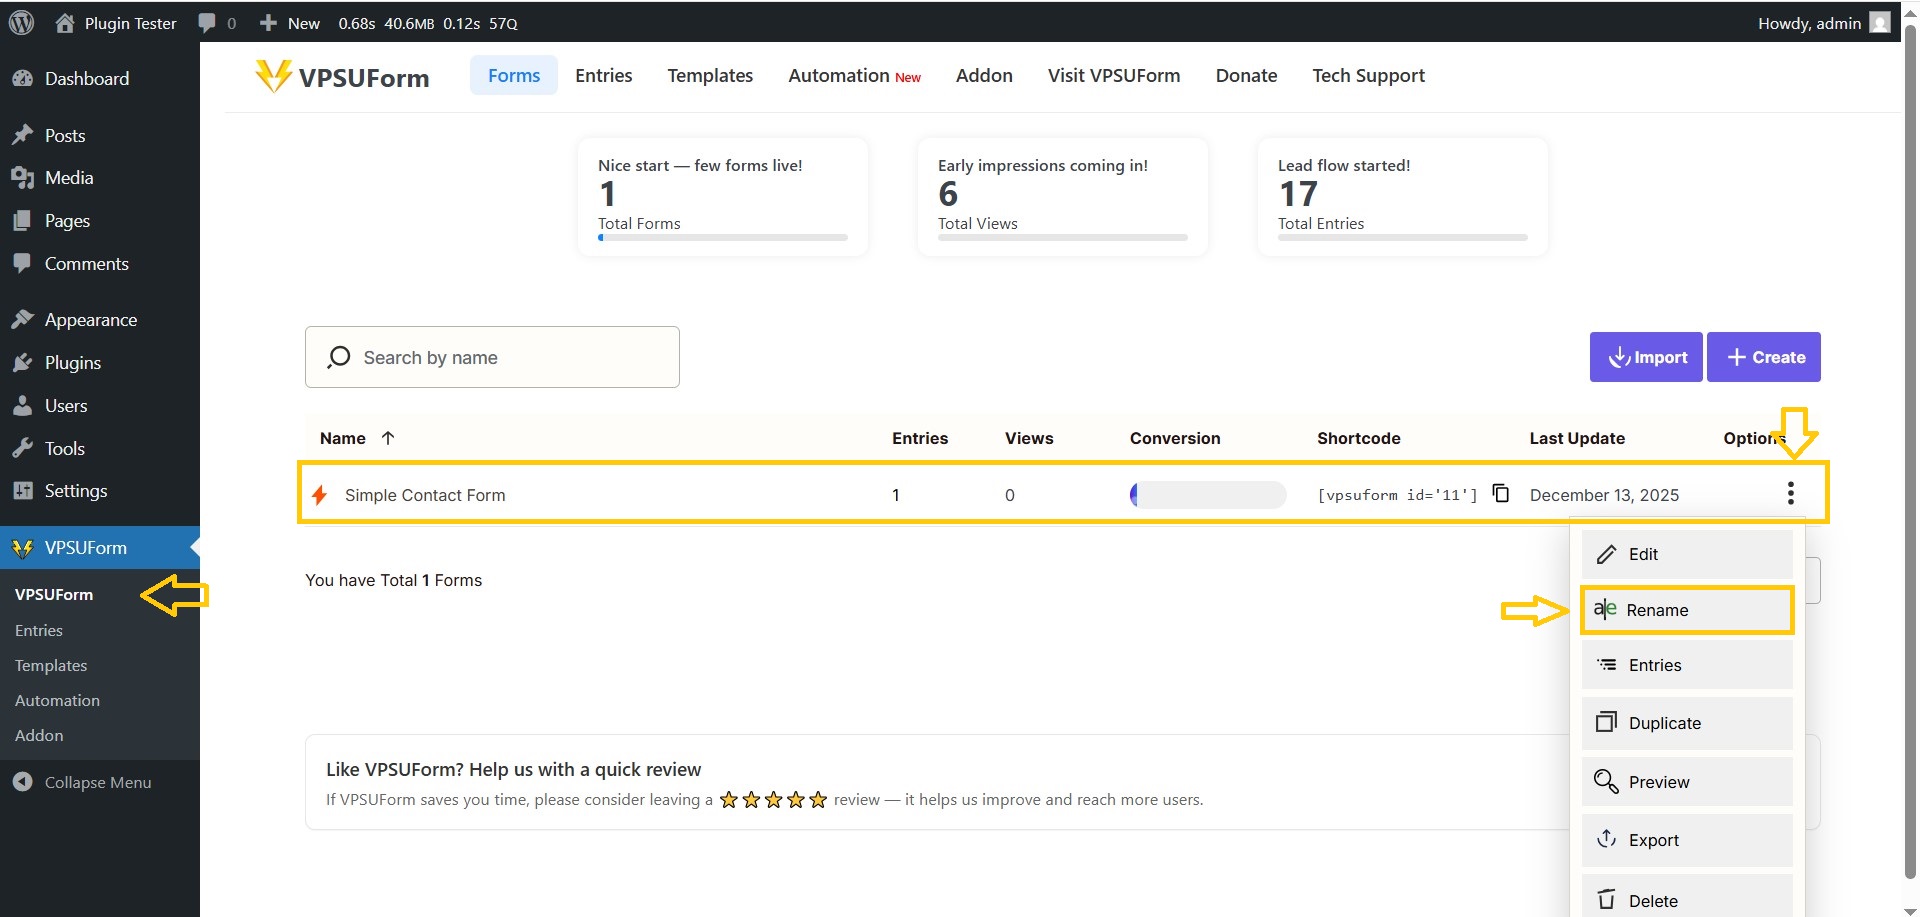Click the comments bubble icon in admin bar
The height and width of the screenshot is (917, 1920).
point(207,23)
